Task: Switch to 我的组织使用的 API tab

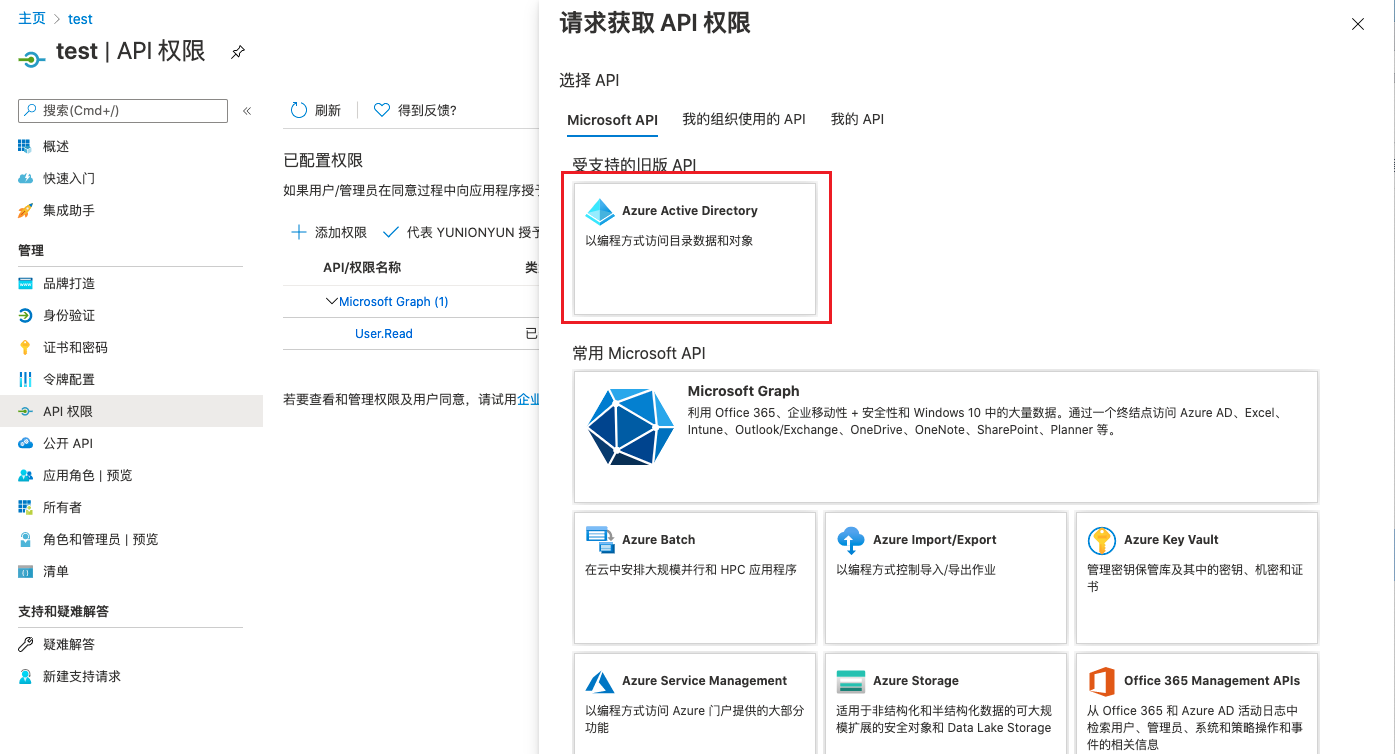Action: (743, 119)
